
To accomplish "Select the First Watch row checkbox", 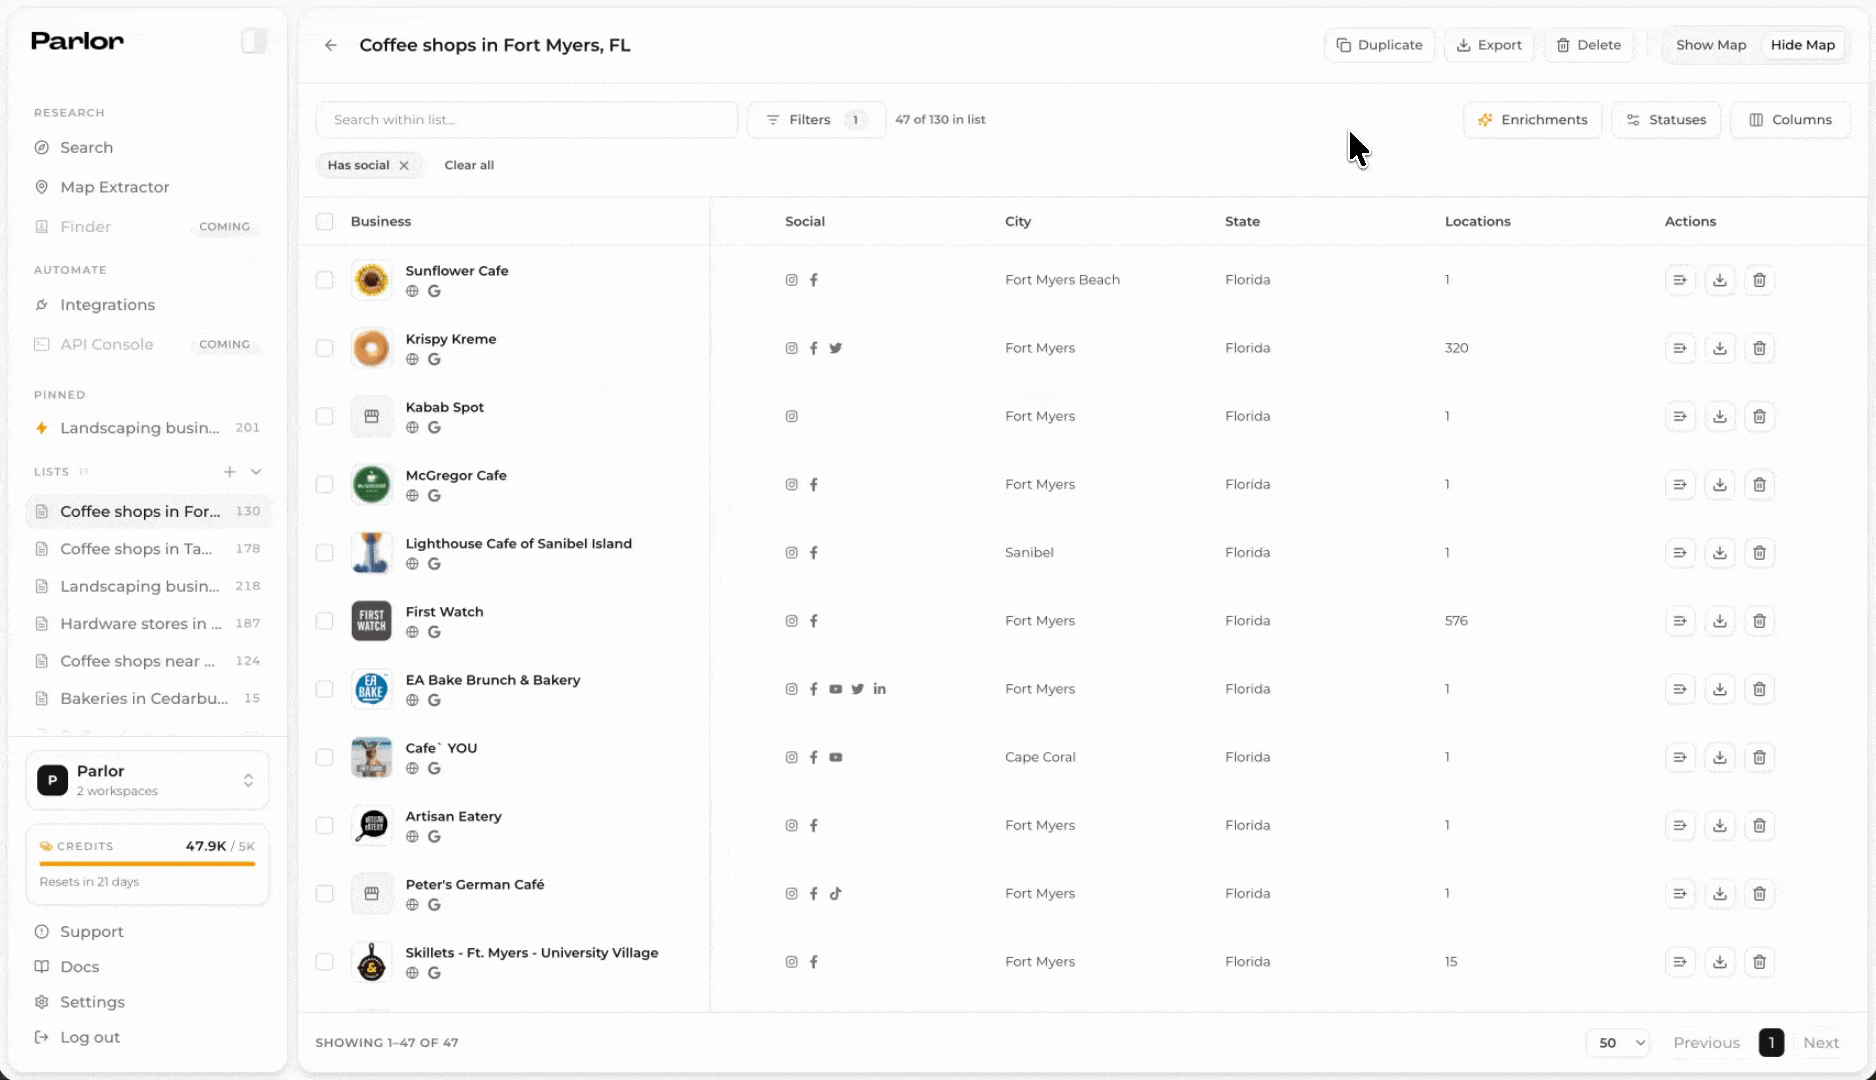I will pos(324,621).
